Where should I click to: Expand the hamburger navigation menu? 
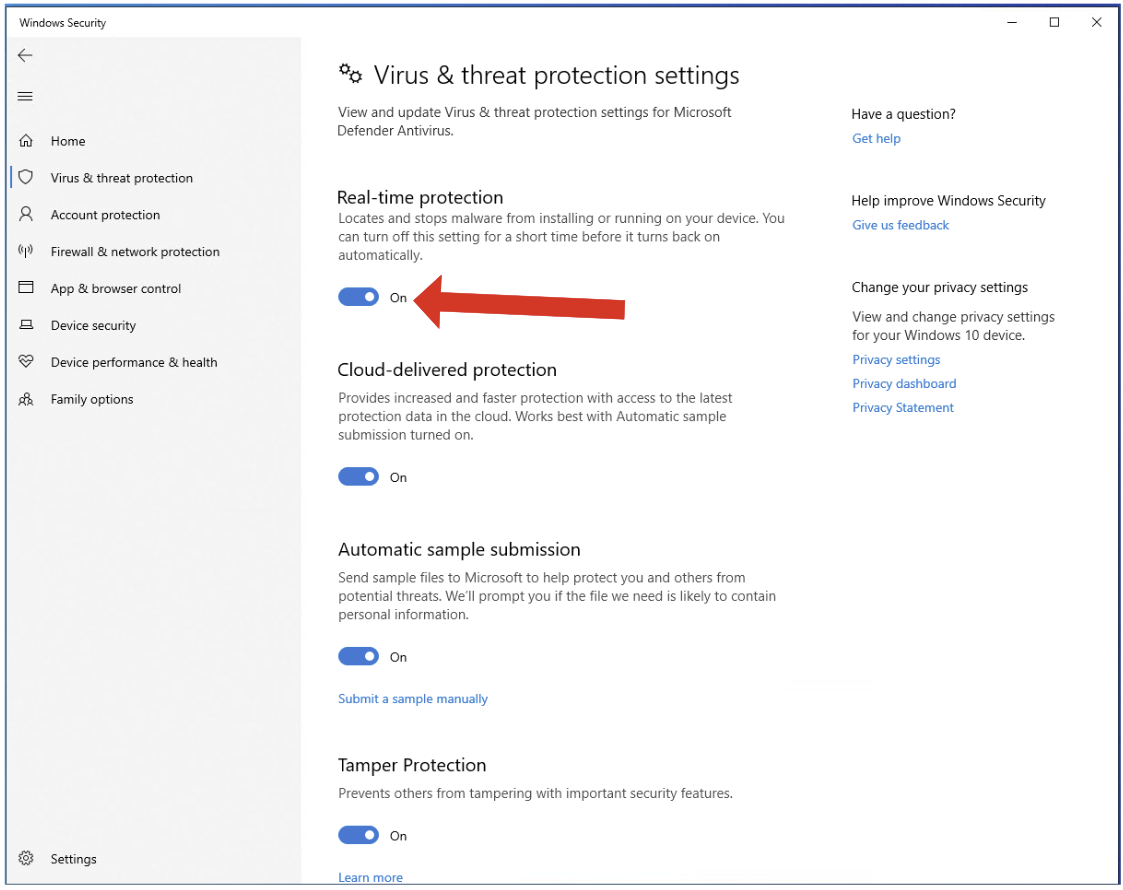point(25,97)
